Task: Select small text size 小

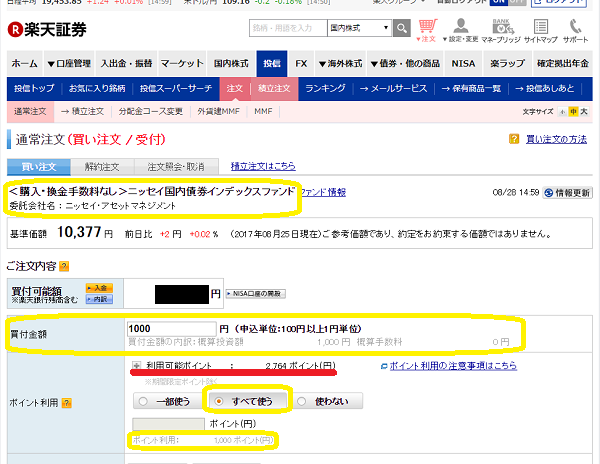Action: 562,112
